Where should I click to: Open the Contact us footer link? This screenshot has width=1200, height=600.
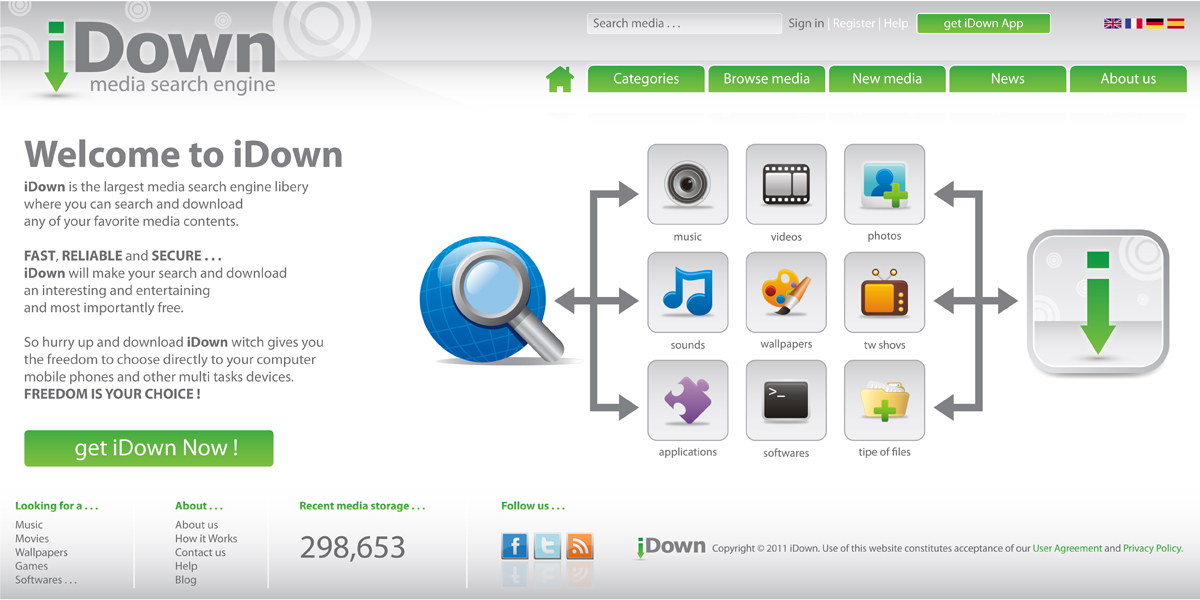pyautogui.click(x=200, y=553)
